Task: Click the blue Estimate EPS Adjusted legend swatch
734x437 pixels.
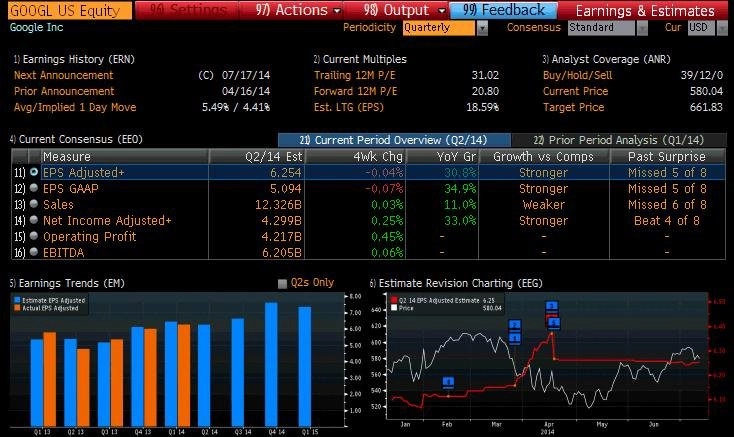Action: 17,300
